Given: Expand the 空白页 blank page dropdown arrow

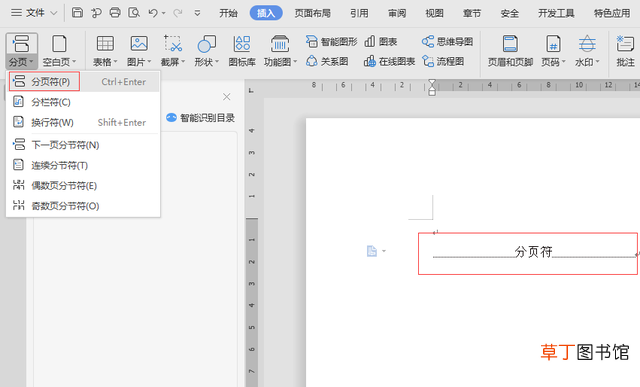Looking at the screenshot, I should click(x=74, y=62).
